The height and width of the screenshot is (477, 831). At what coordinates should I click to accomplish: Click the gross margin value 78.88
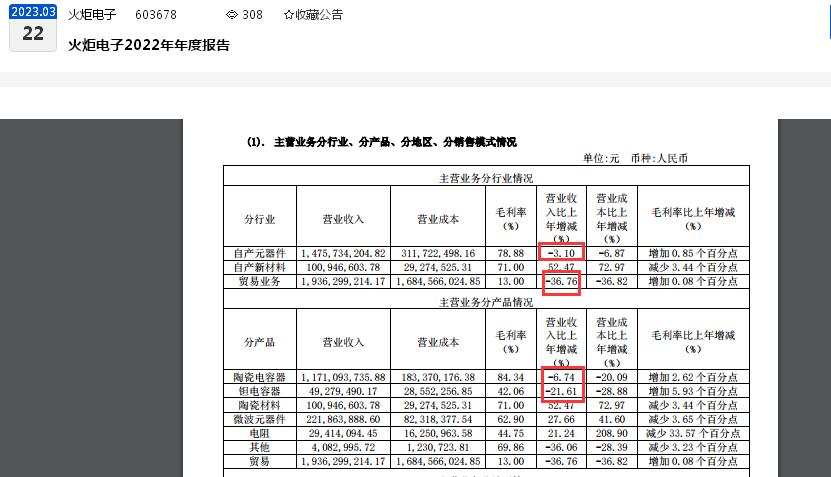[510, 253]
